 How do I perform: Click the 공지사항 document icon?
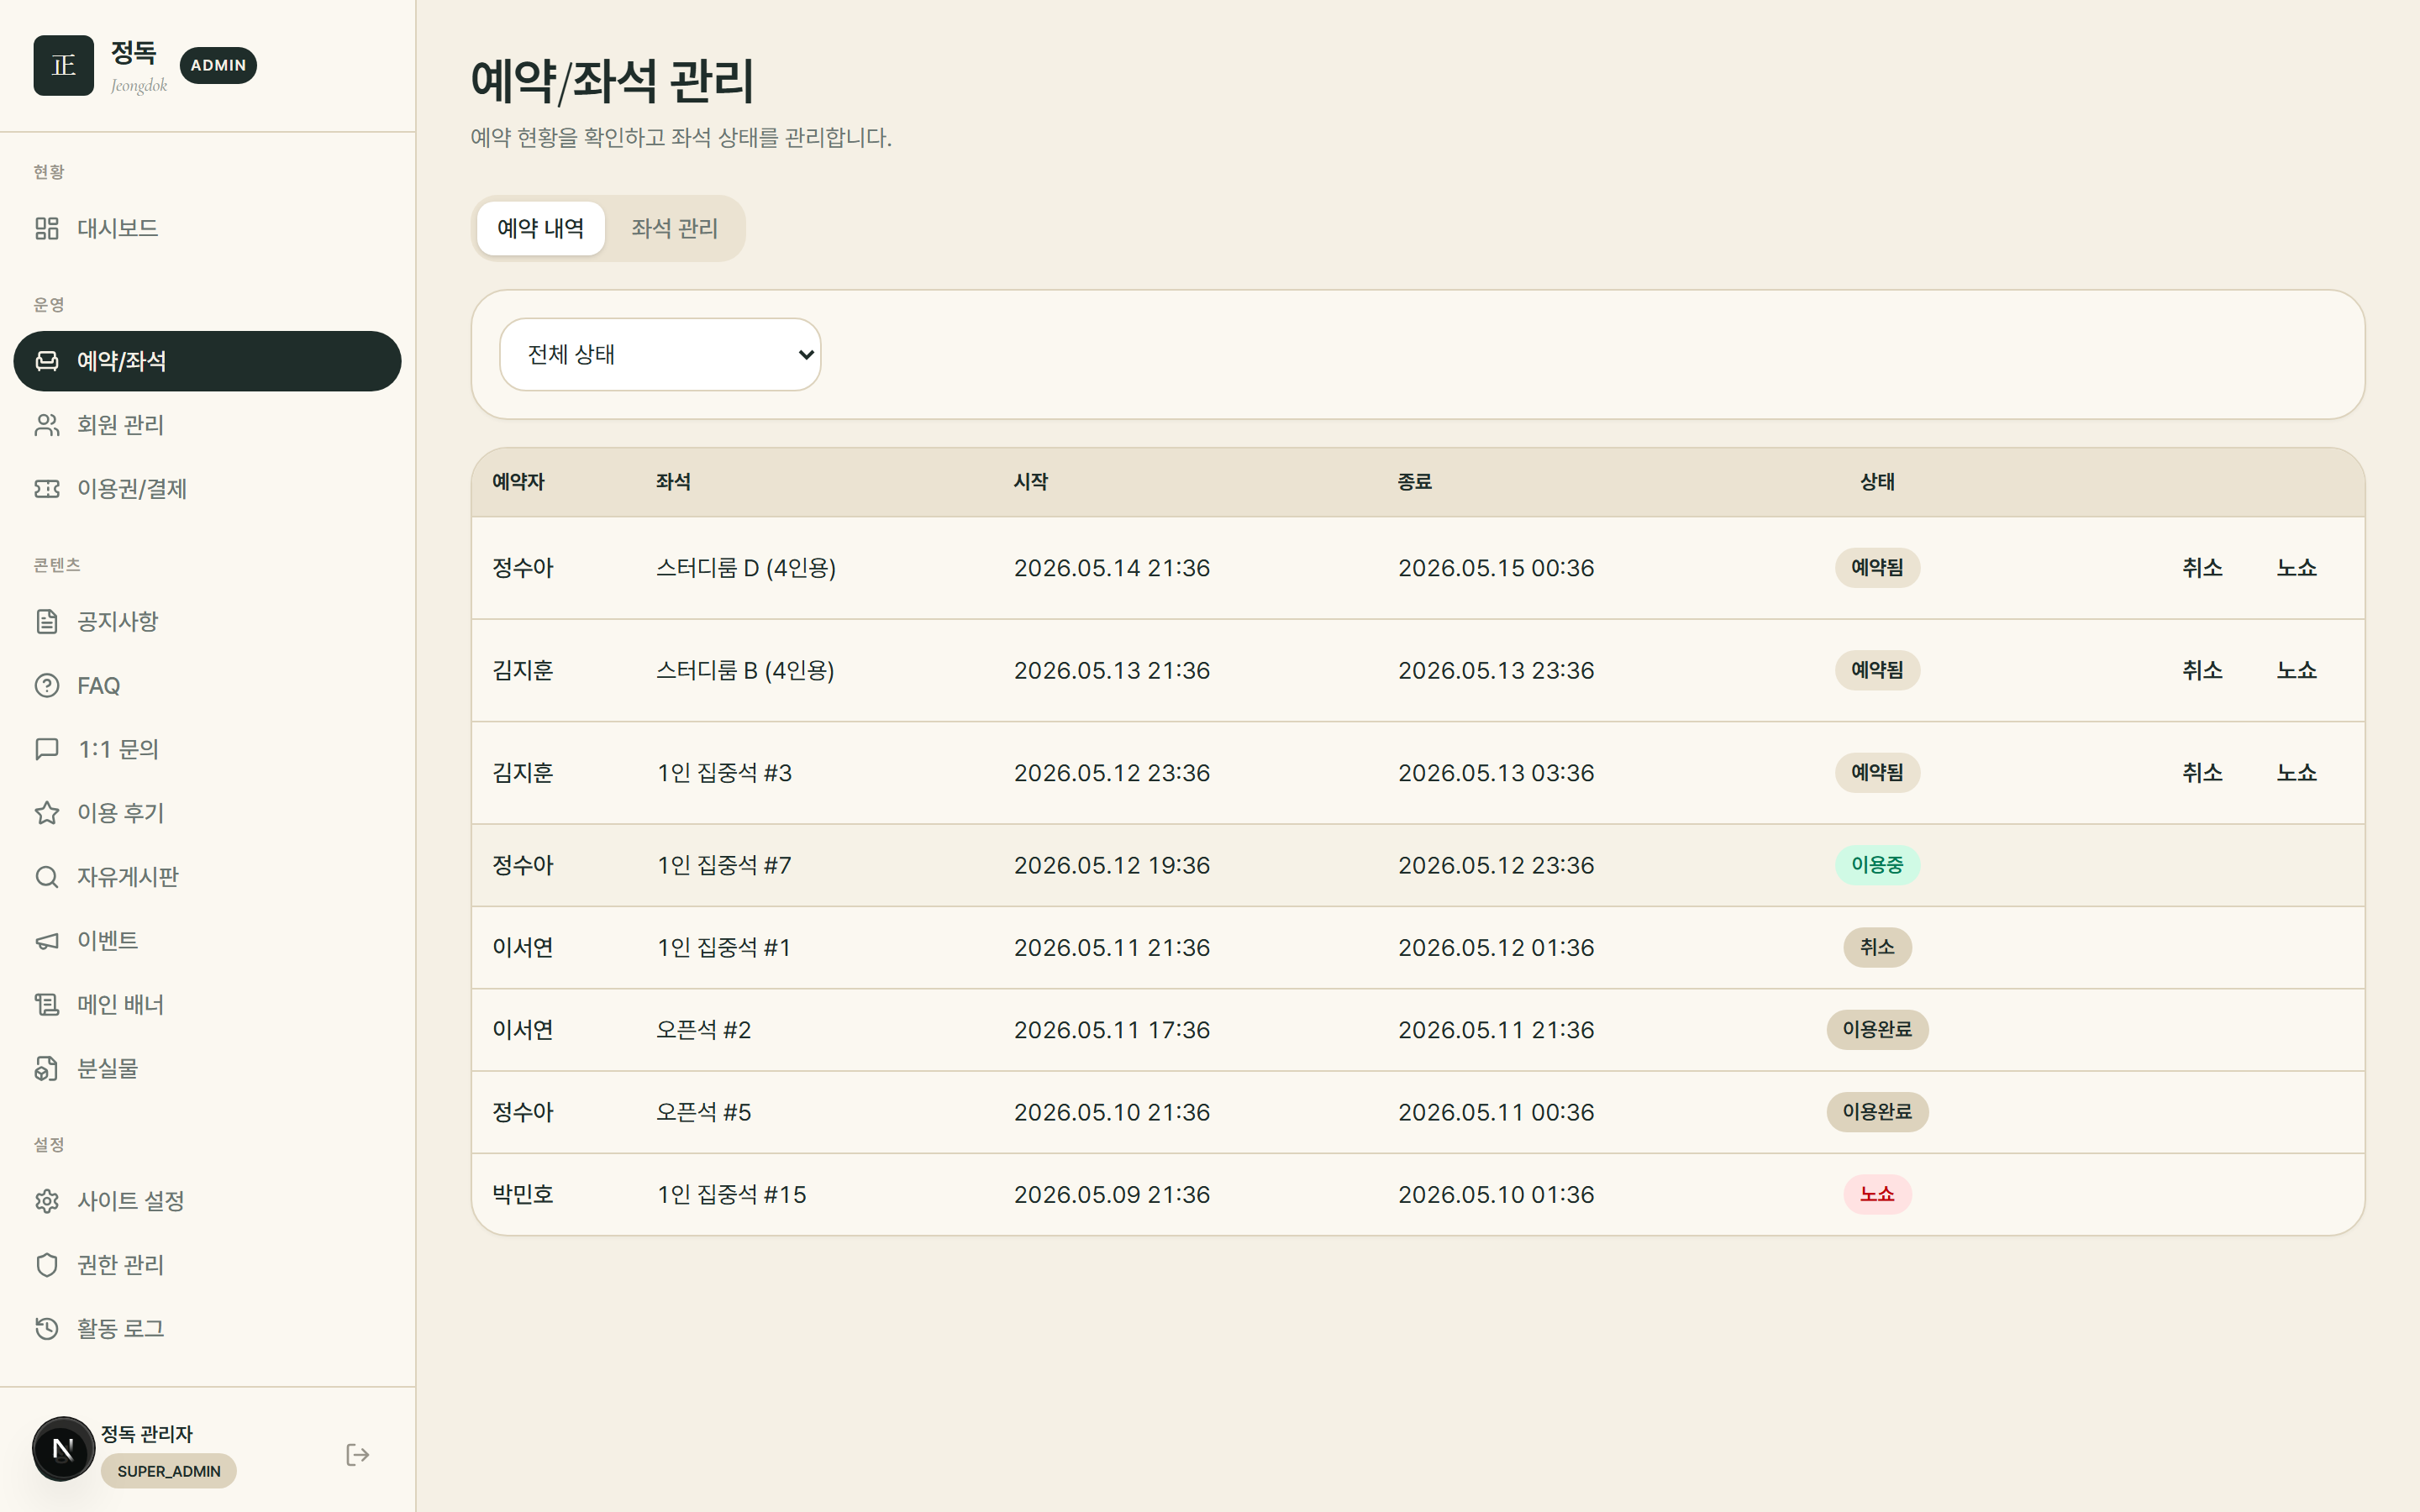pyautogui.click(x=47, y=622)
